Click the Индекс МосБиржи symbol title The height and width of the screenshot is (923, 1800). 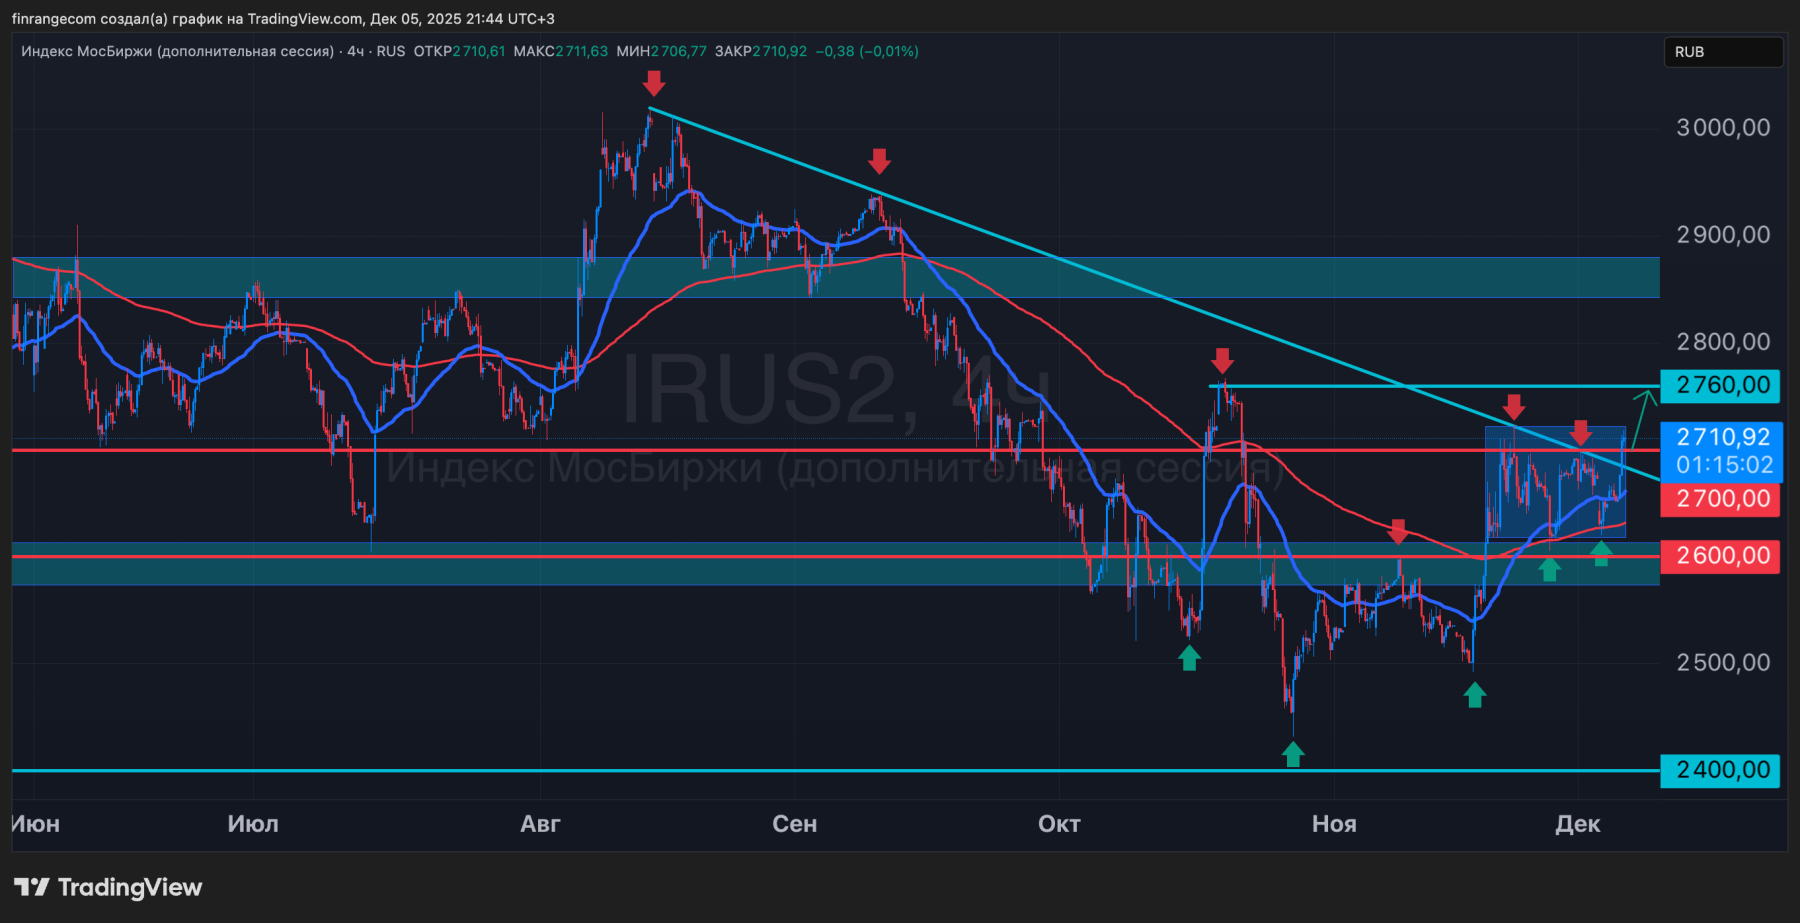point(177,51)
